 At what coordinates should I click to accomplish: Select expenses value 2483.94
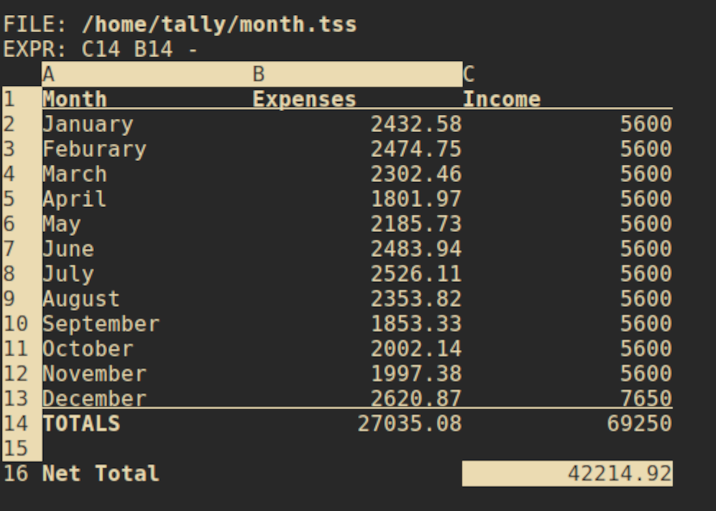[x=416, y=249]
